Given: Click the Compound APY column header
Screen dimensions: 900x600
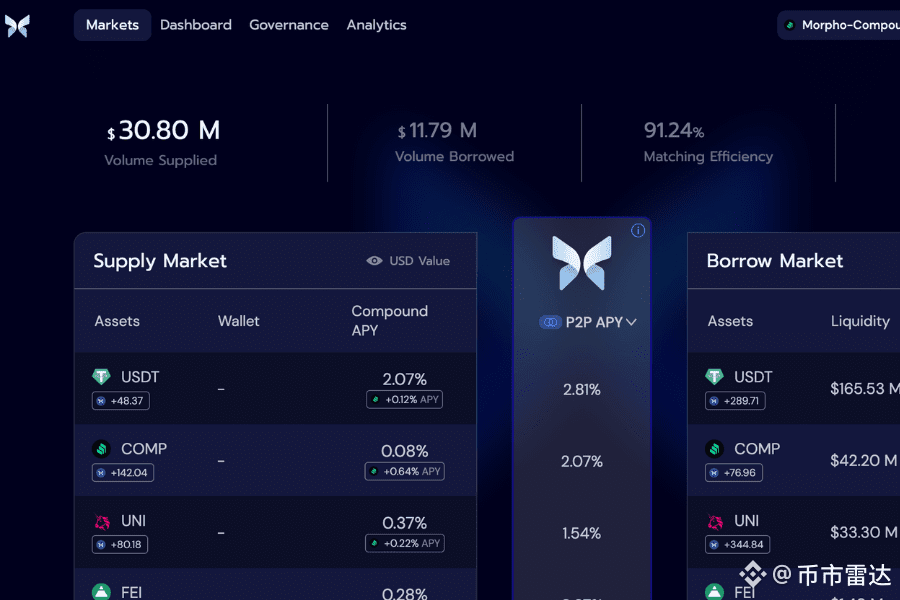Looking at the screenshot, I should coord(390,320).
